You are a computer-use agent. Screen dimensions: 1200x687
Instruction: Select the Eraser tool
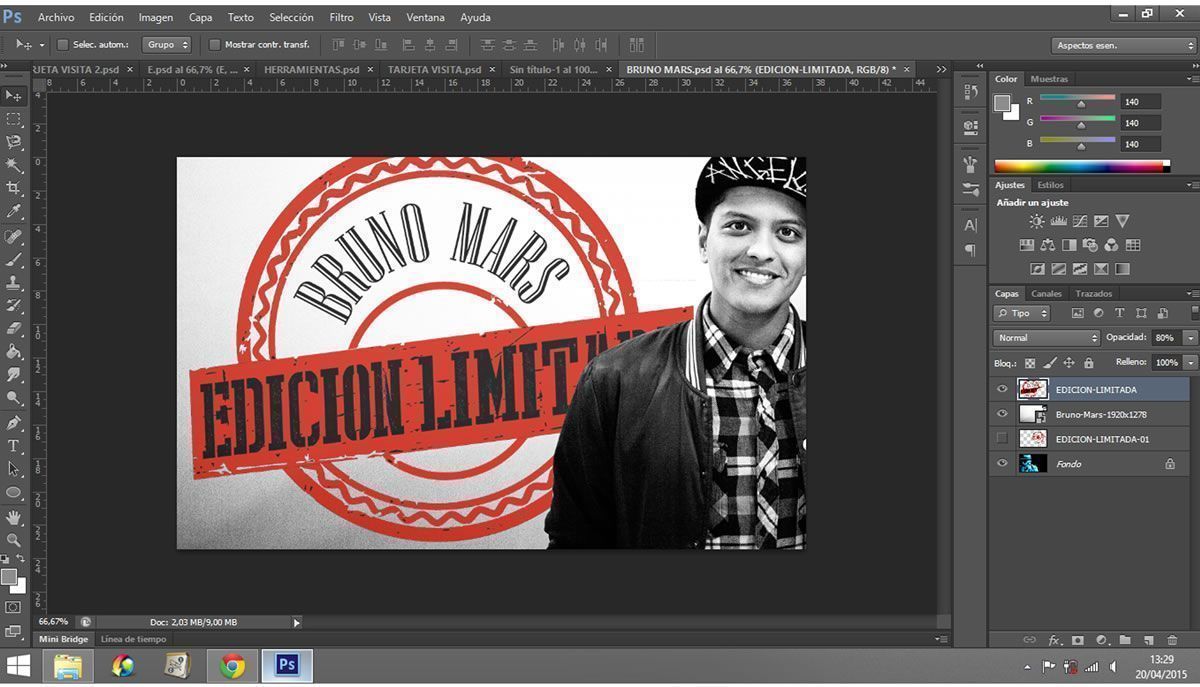pyautogui.click(x=14, y=329)
